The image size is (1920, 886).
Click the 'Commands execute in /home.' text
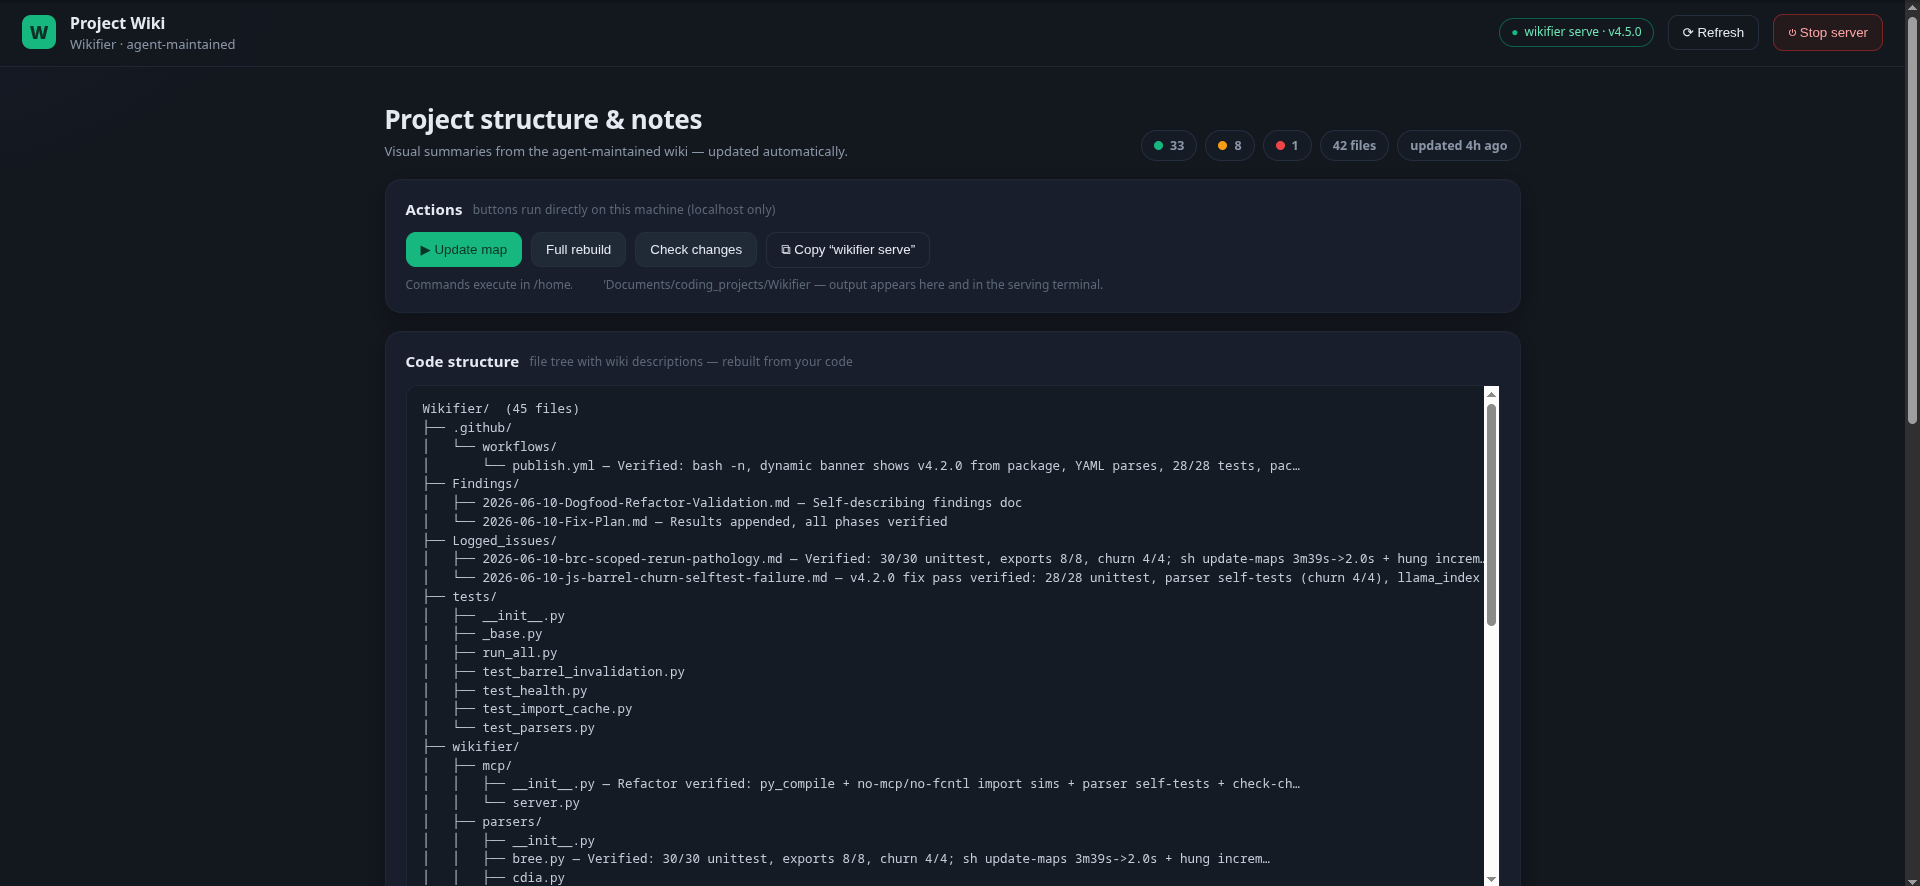coord(489,285)
